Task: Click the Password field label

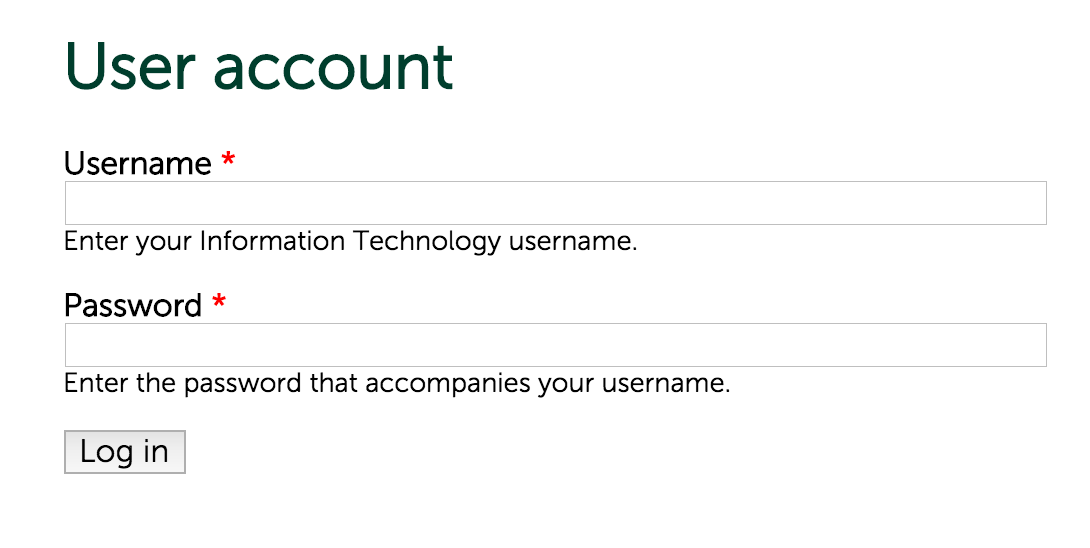Action: (133, 305)
